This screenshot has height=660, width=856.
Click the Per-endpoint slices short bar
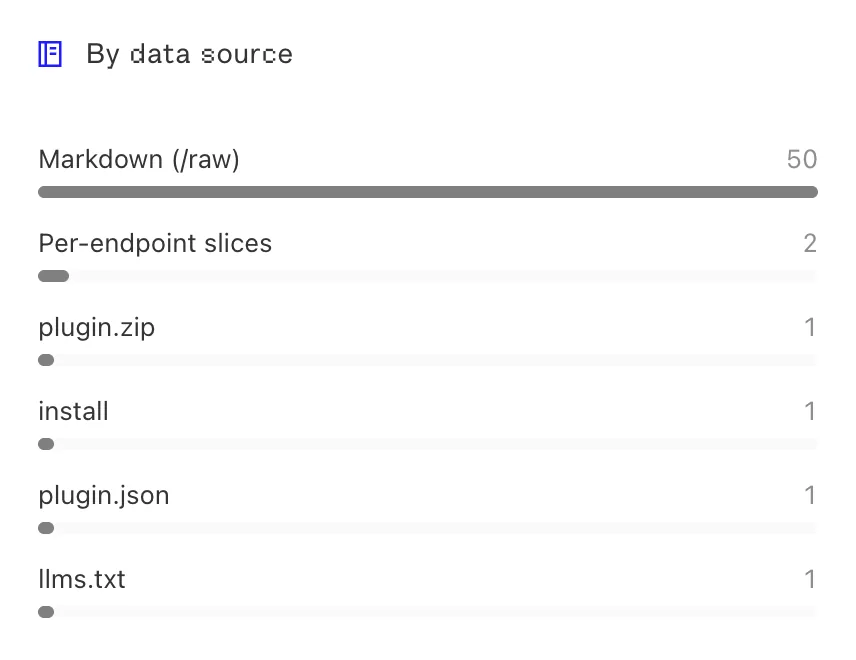tap(54, 276)
